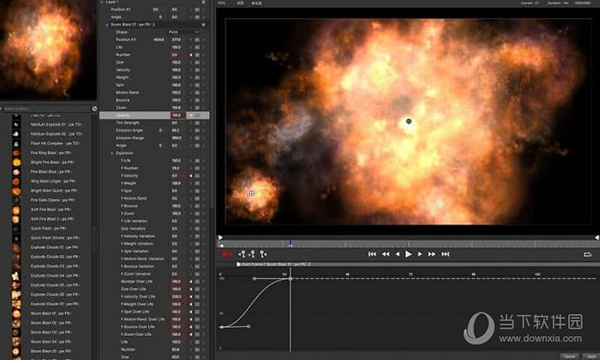Click the rewind double-arrow button
The image size is (600, 360).
tap(386, 254)
